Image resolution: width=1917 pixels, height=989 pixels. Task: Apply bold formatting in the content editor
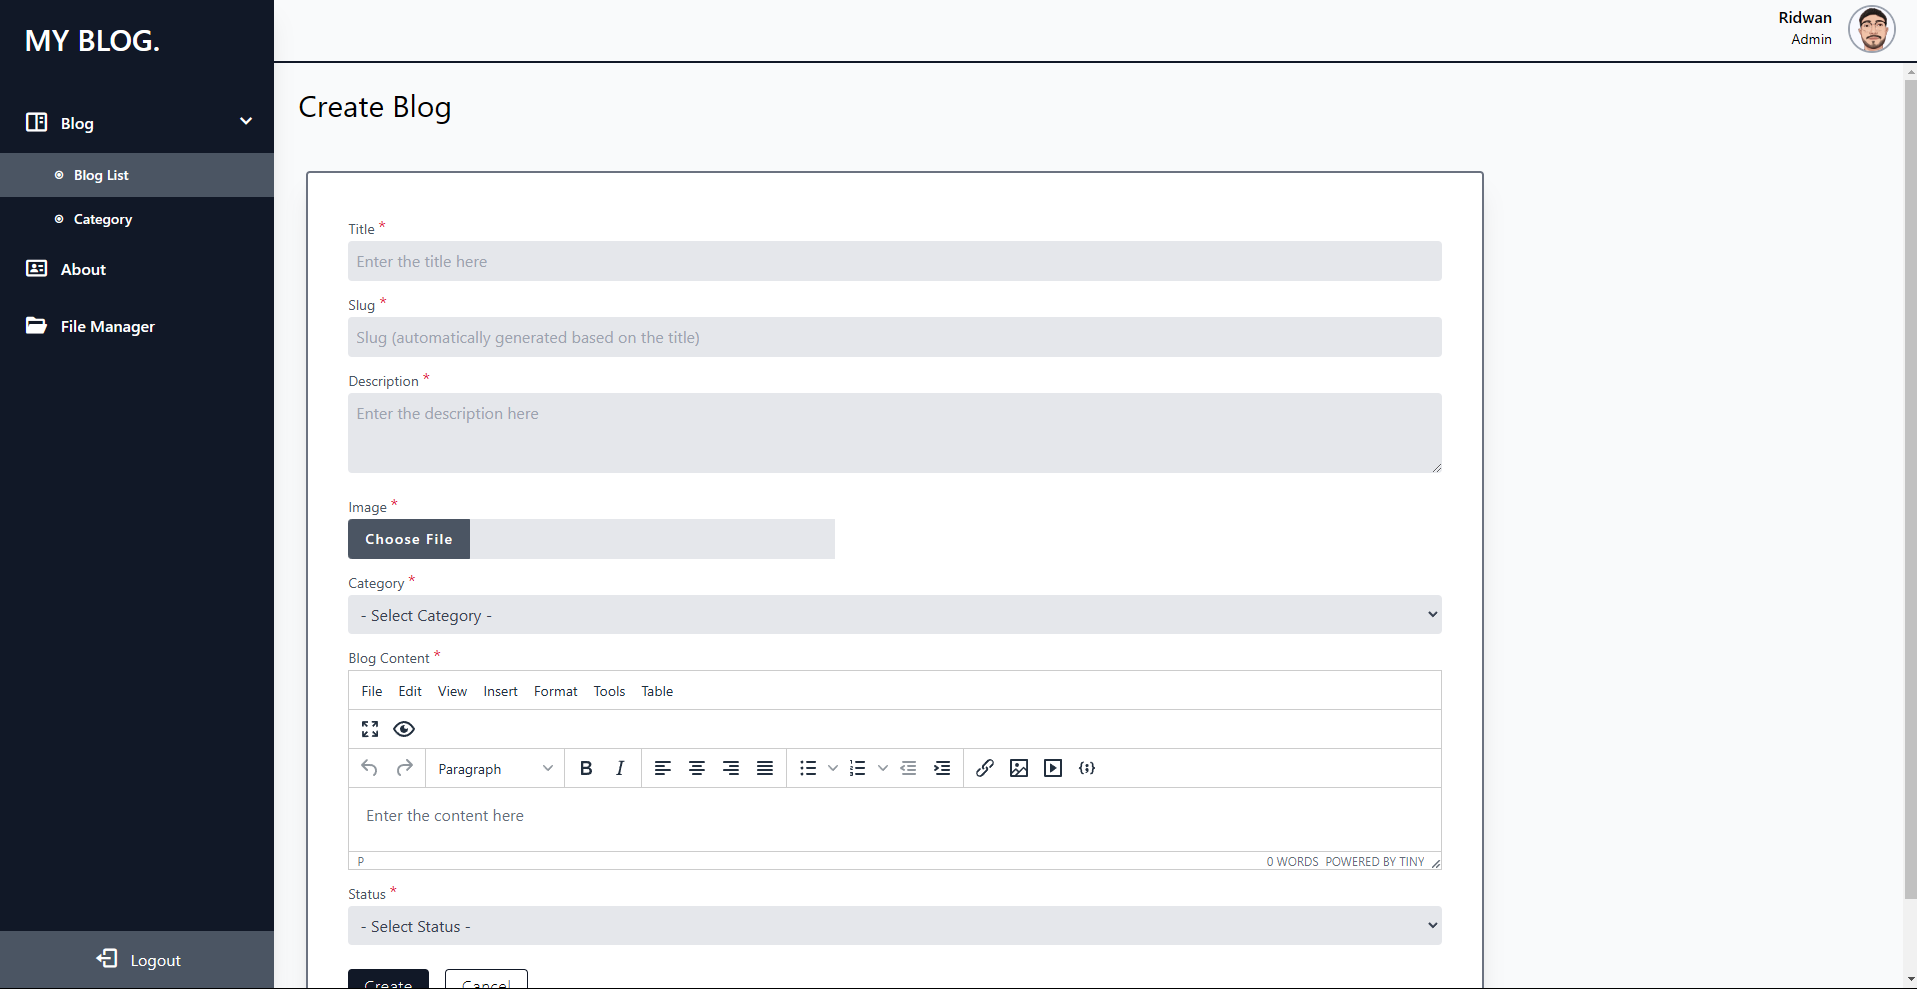point(585,768)
